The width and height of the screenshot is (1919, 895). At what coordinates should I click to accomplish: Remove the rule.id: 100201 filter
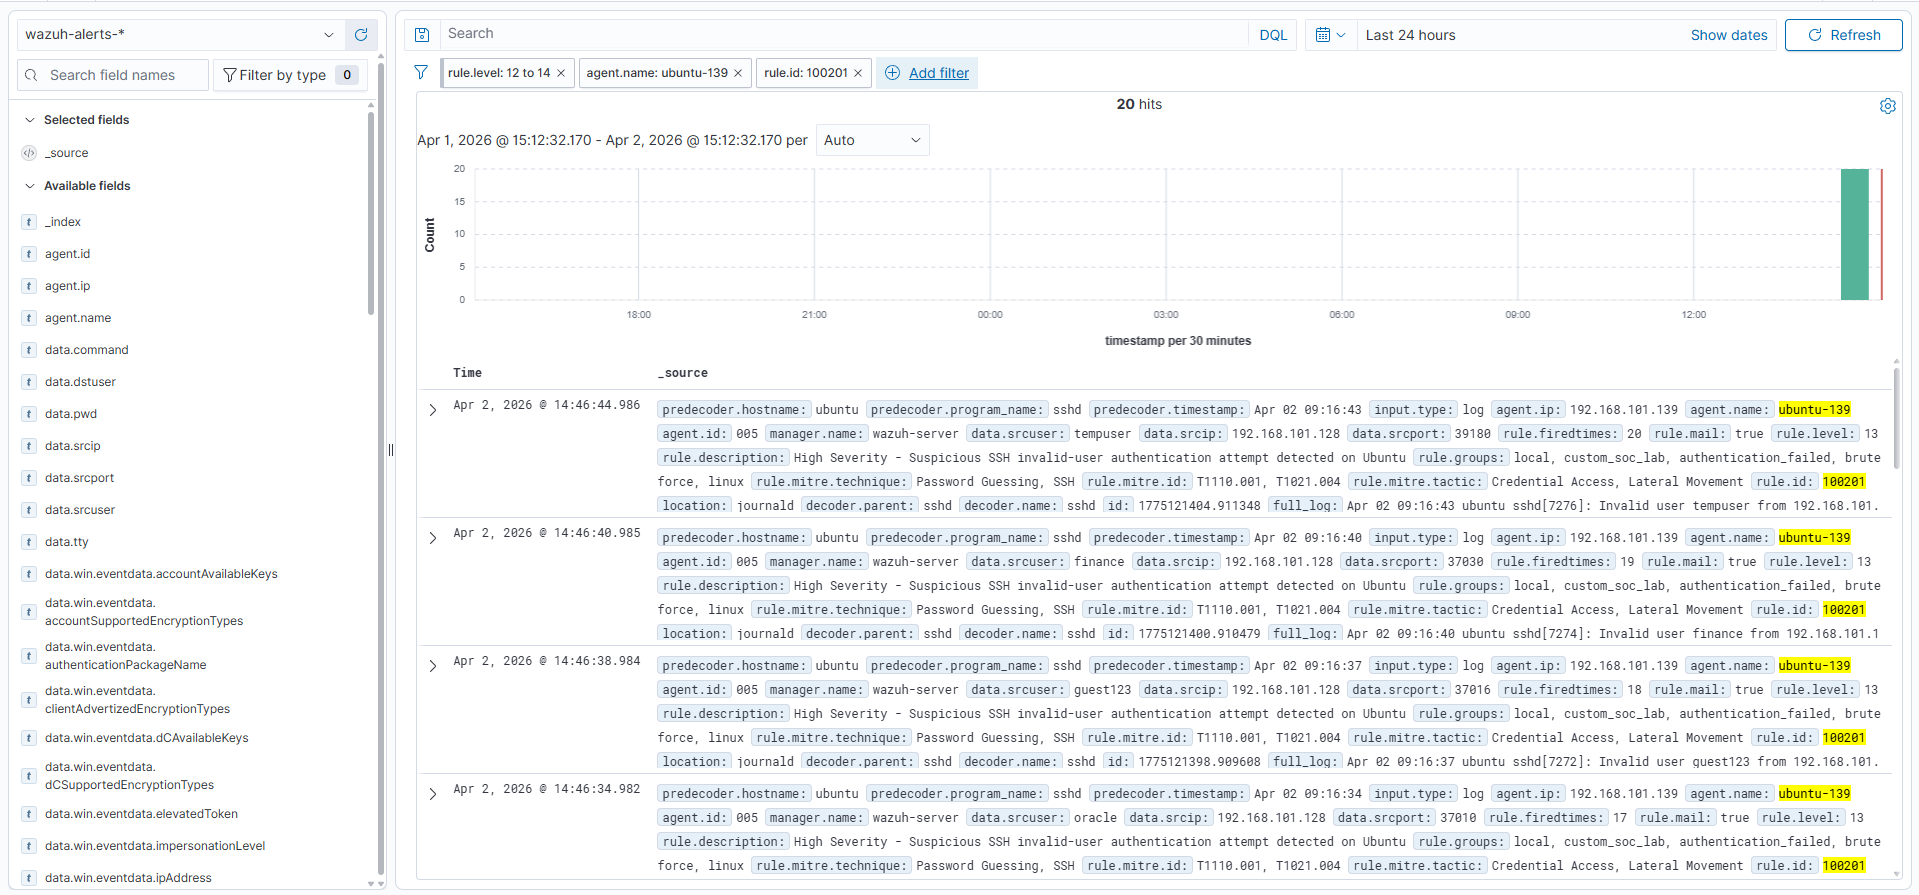tap(858, 73)
